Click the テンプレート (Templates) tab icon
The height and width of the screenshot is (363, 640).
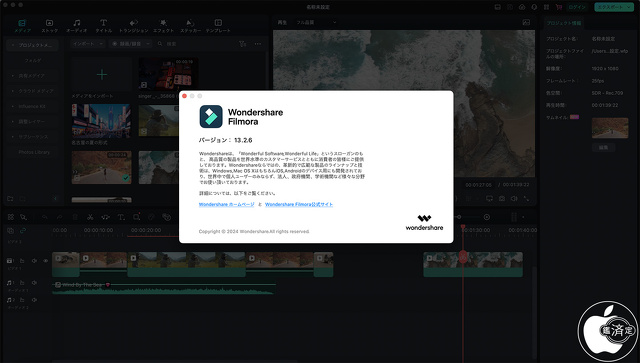click(218, 23)
